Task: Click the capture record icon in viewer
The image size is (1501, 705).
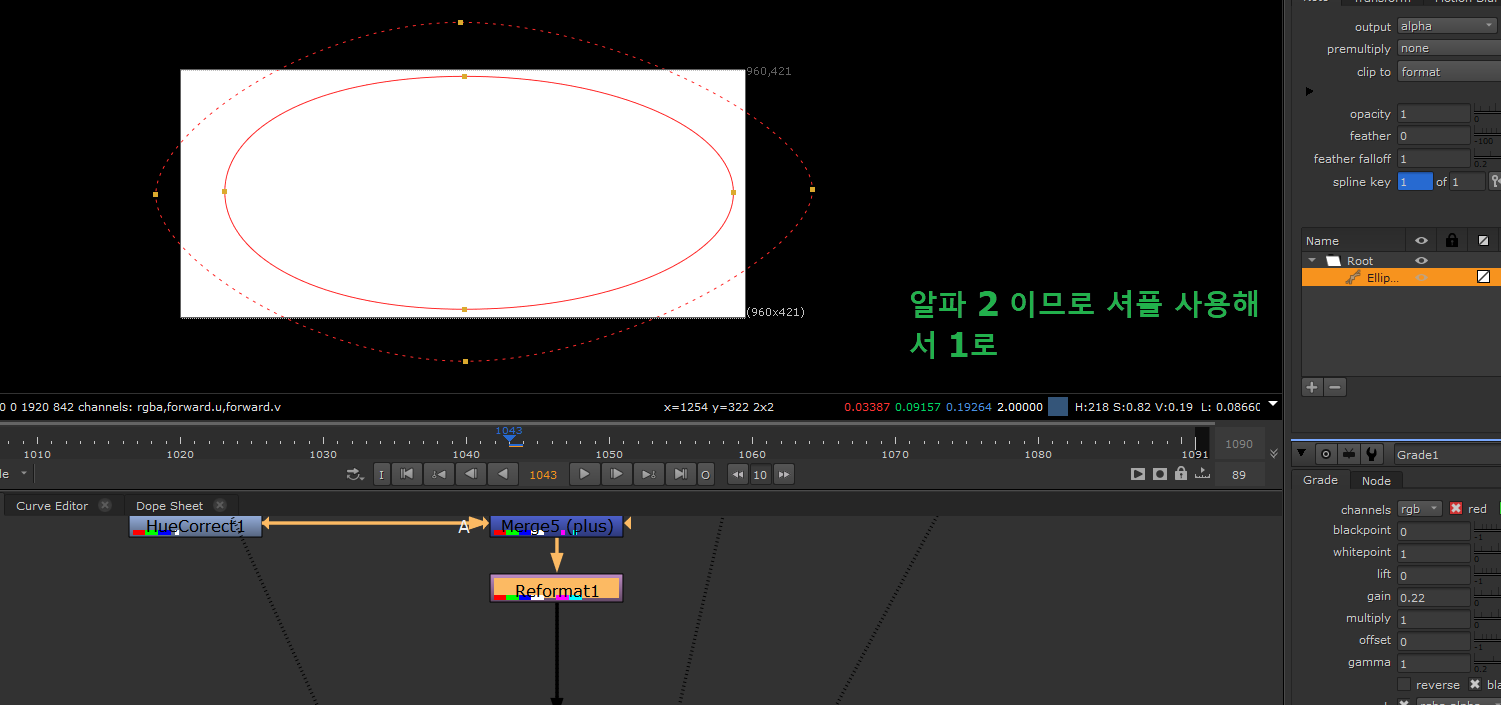Action: coord(1160,474)
